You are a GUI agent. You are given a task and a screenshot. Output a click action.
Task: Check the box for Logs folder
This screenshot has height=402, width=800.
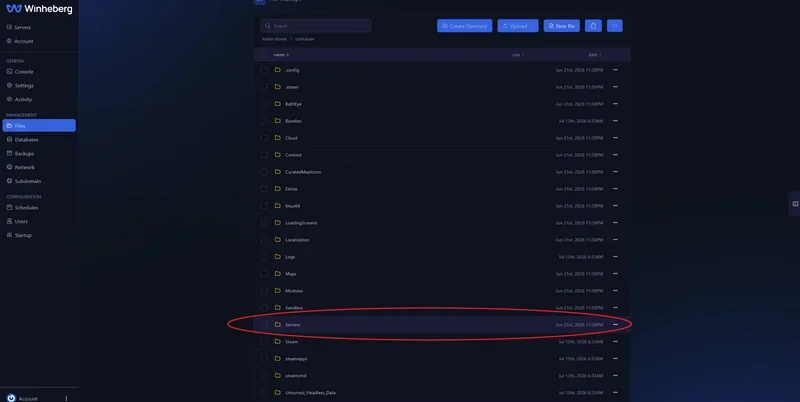[264, 257]
